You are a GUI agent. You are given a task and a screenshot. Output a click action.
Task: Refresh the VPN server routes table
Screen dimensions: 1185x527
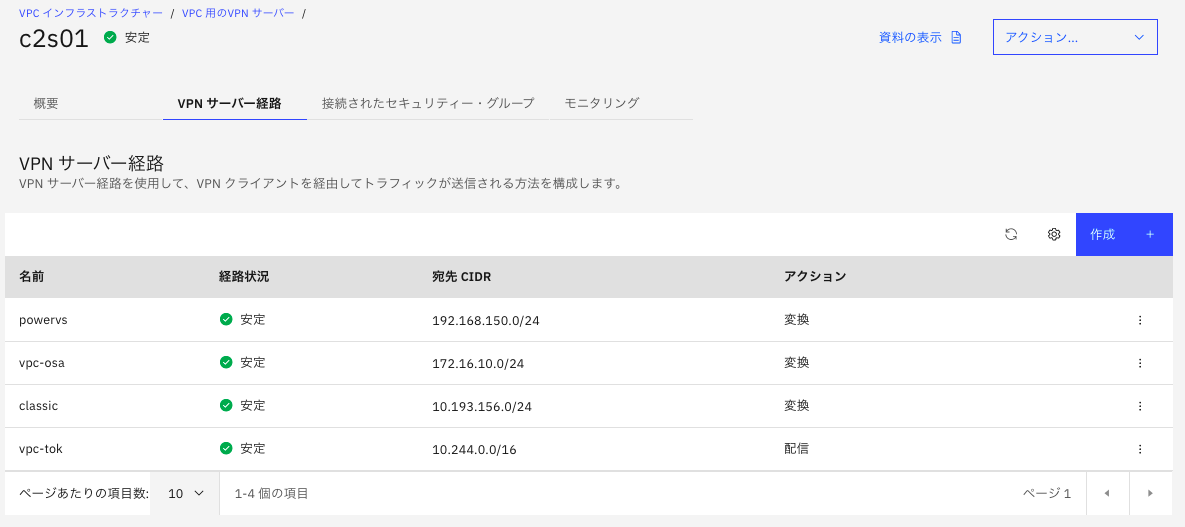point(1010,234)
